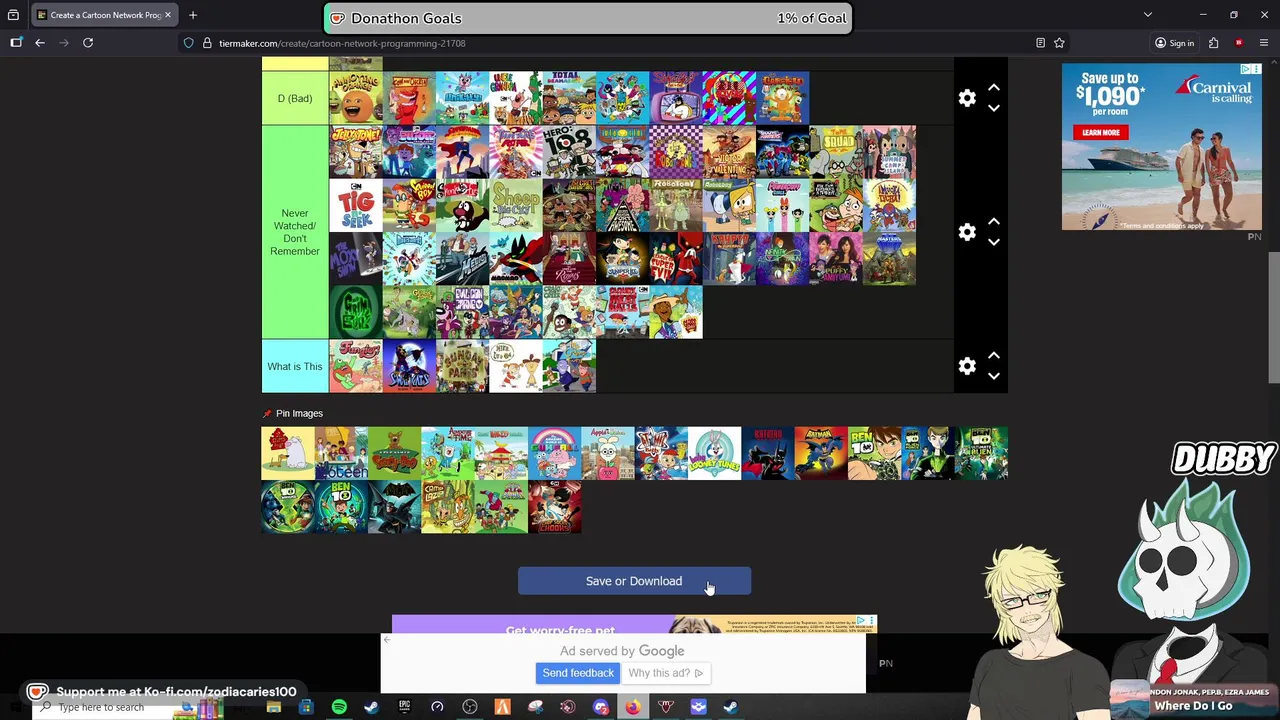This screenshot has height=720, width=1280.
Task: Toggle the browser sidebar panel
Action: [x=16, y=43]
